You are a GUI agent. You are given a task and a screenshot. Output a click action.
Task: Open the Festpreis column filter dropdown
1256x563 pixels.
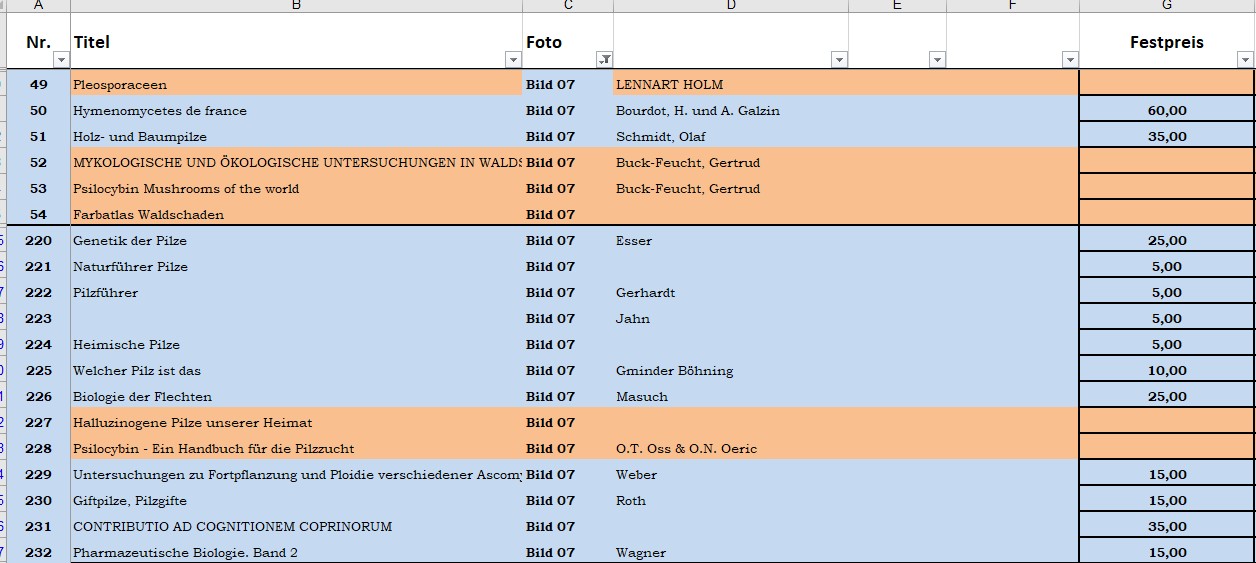1245,60
